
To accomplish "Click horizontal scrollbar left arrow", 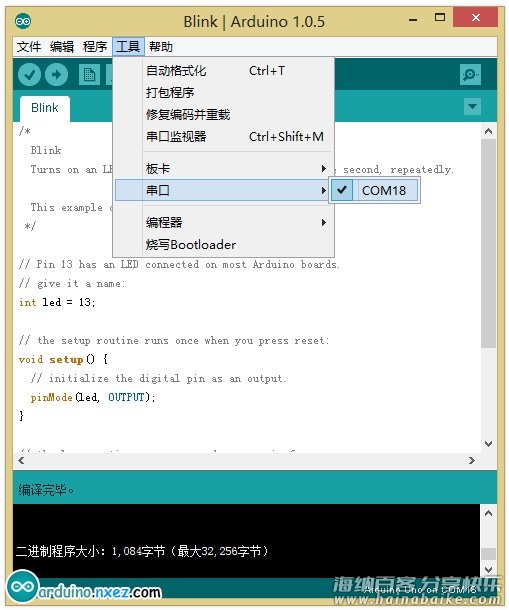I will point(21,461).
